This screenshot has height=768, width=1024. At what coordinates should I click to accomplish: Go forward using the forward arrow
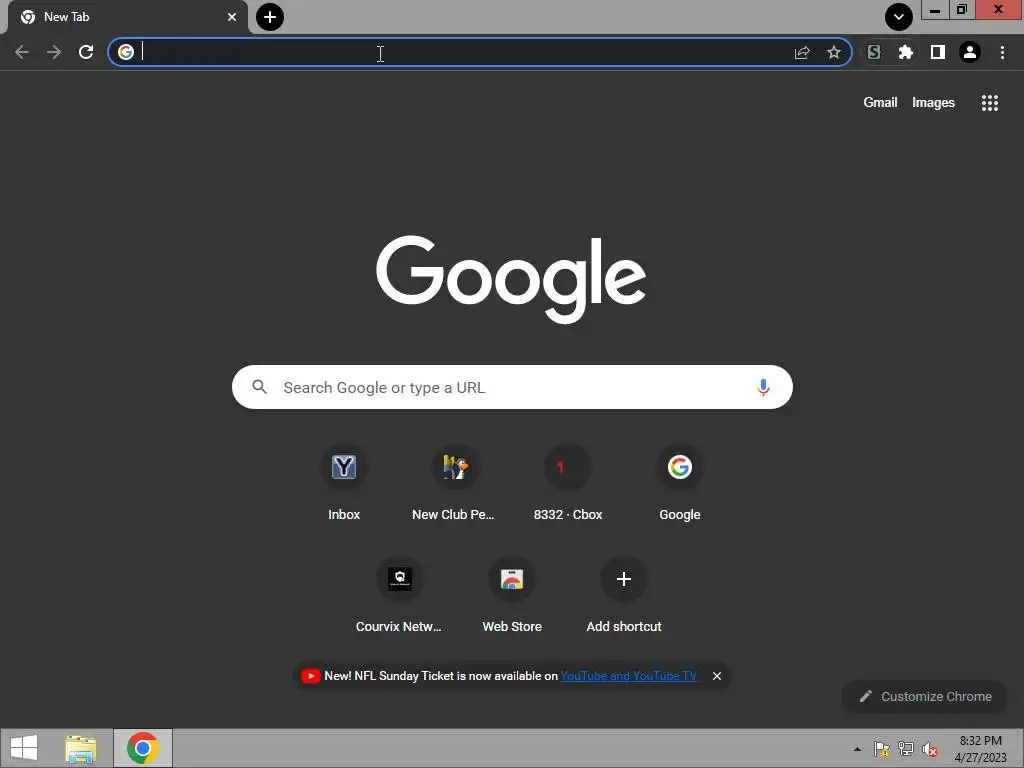click(54, 52)
